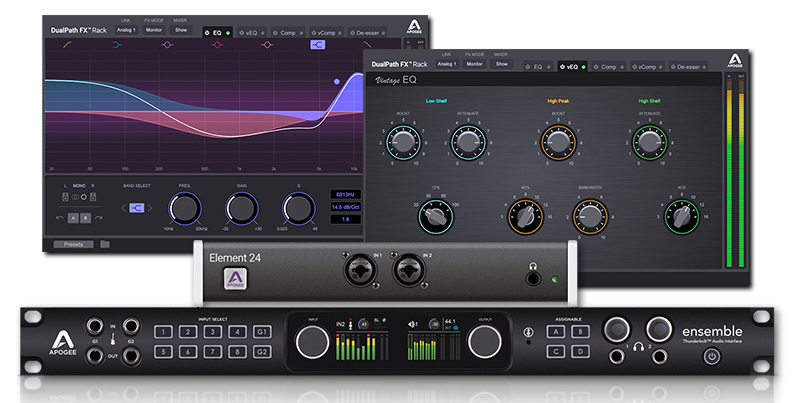Click assignable button D on Ensemble

(580, 351)
